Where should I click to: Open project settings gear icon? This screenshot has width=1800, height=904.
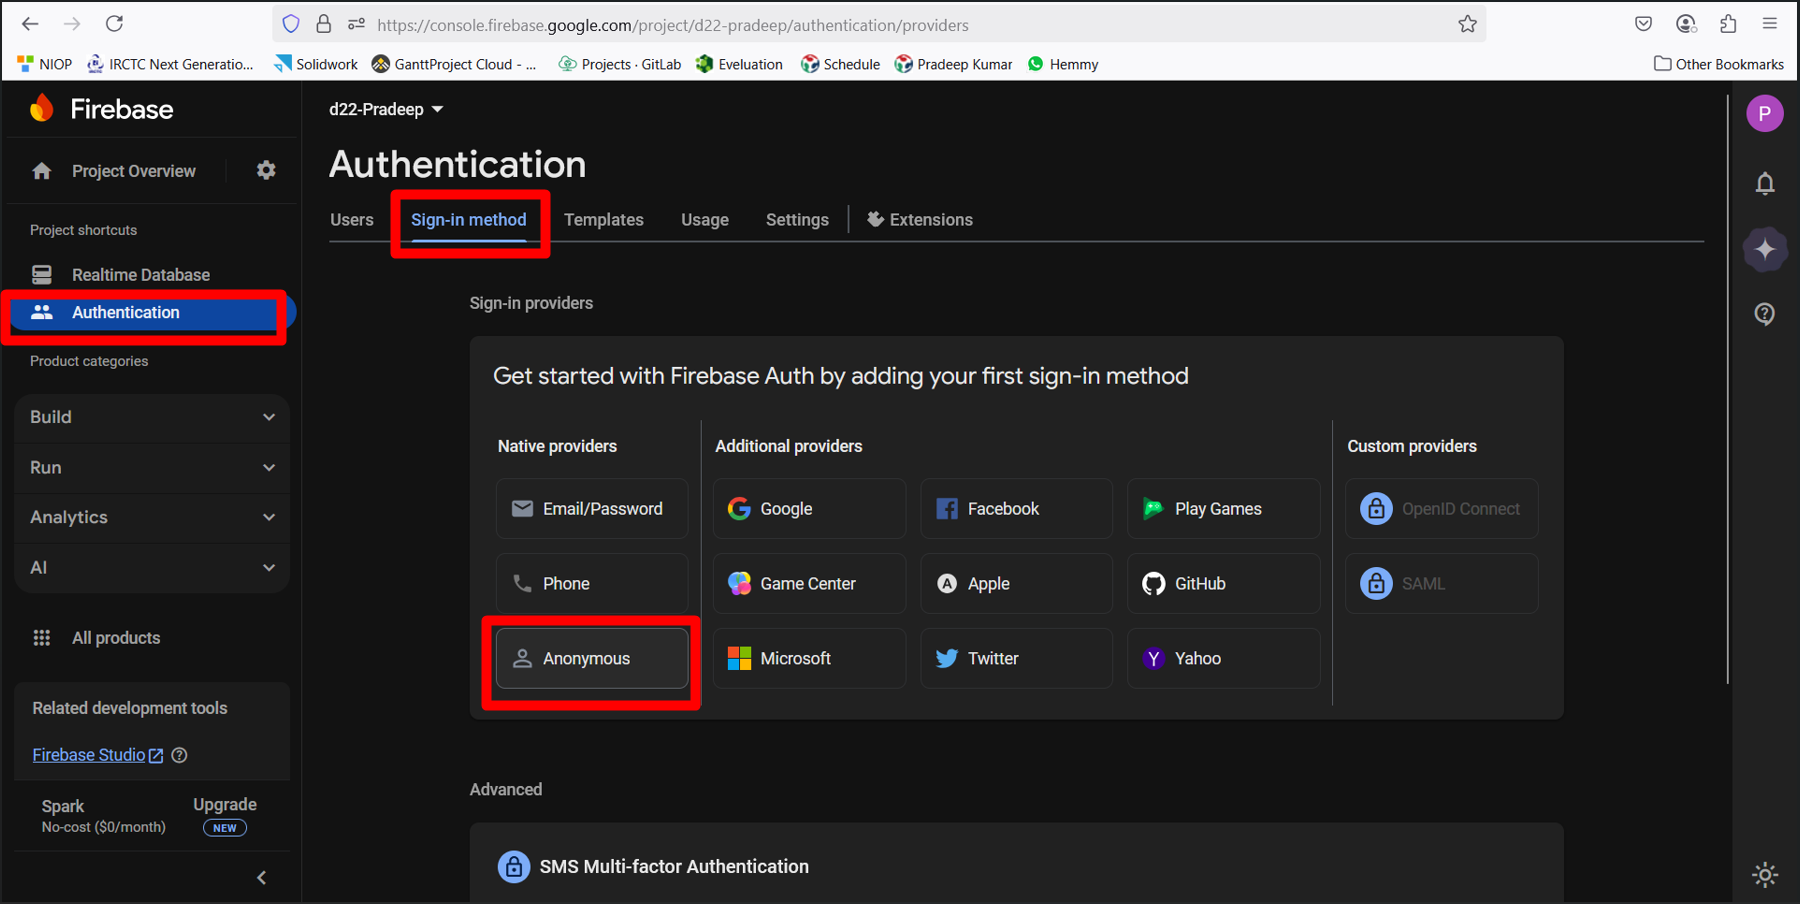(x=266, y=171)
